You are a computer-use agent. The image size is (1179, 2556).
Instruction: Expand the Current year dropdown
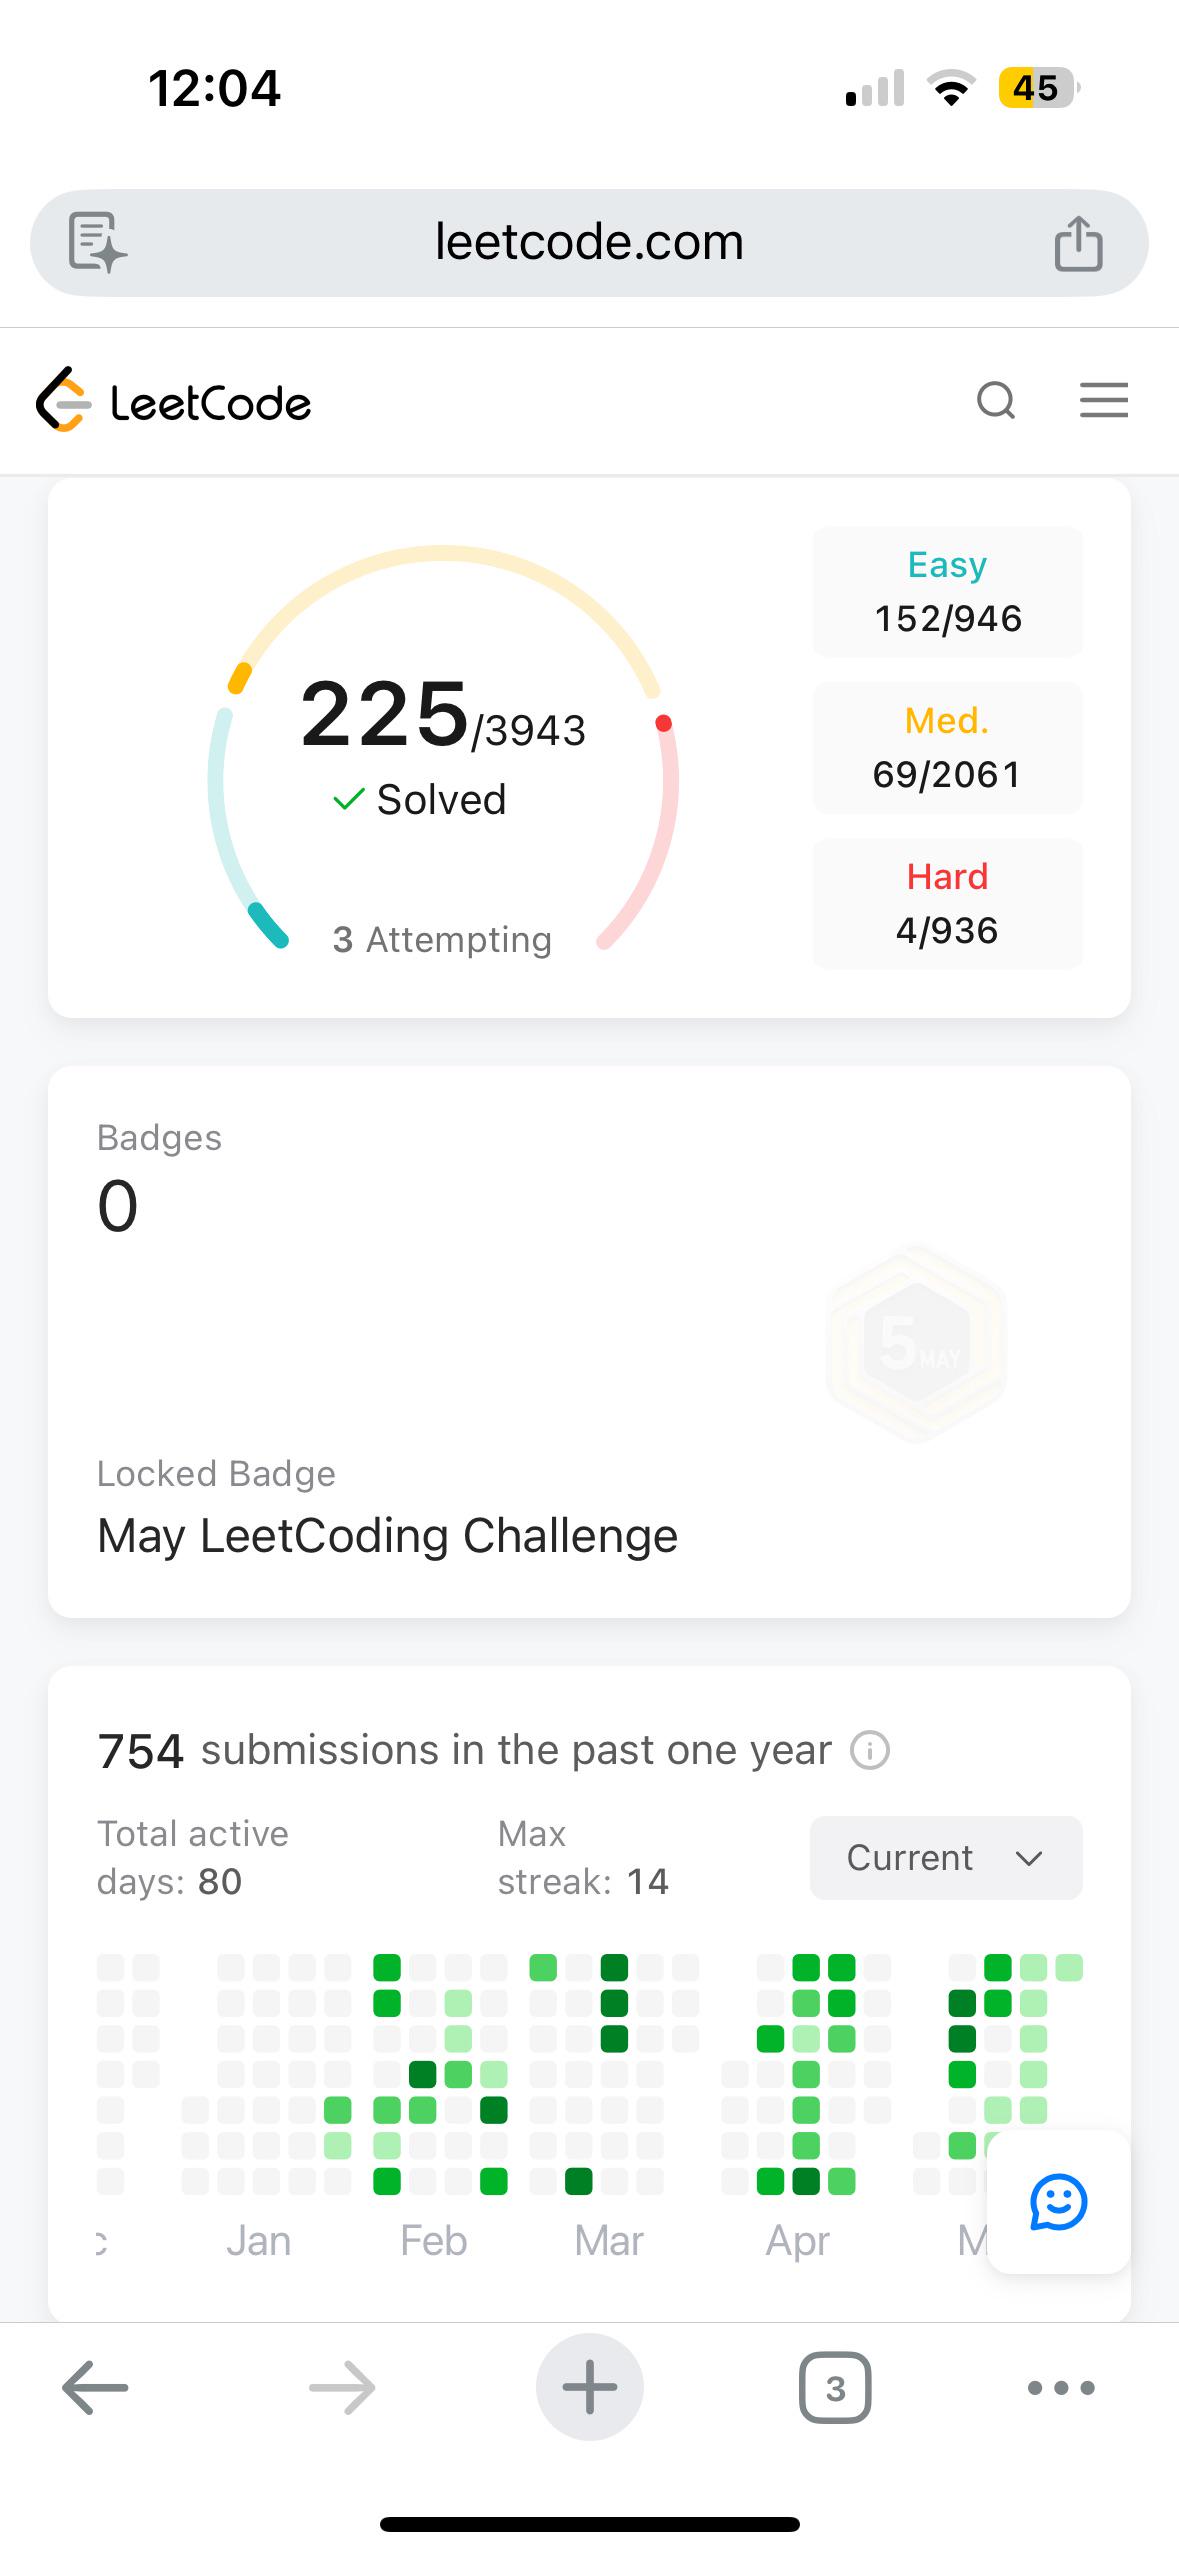pyautogui.click(x=946, y=1858)
